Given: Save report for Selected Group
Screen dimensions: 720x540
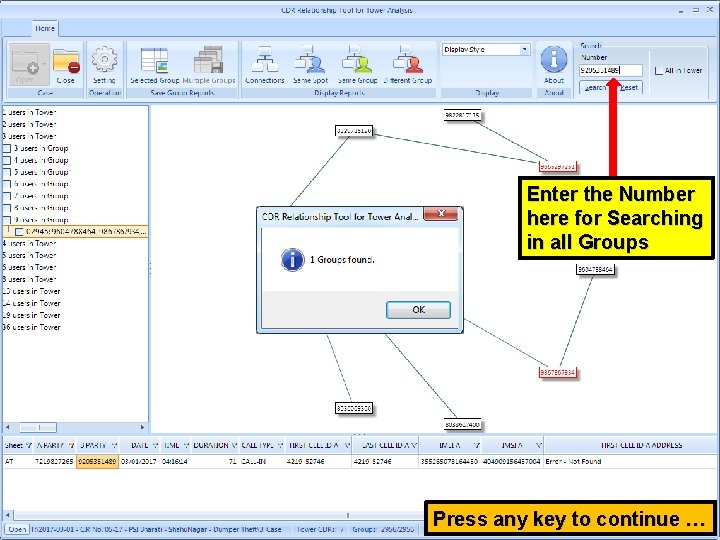Looking at the screenshot, I should [154, 65].
